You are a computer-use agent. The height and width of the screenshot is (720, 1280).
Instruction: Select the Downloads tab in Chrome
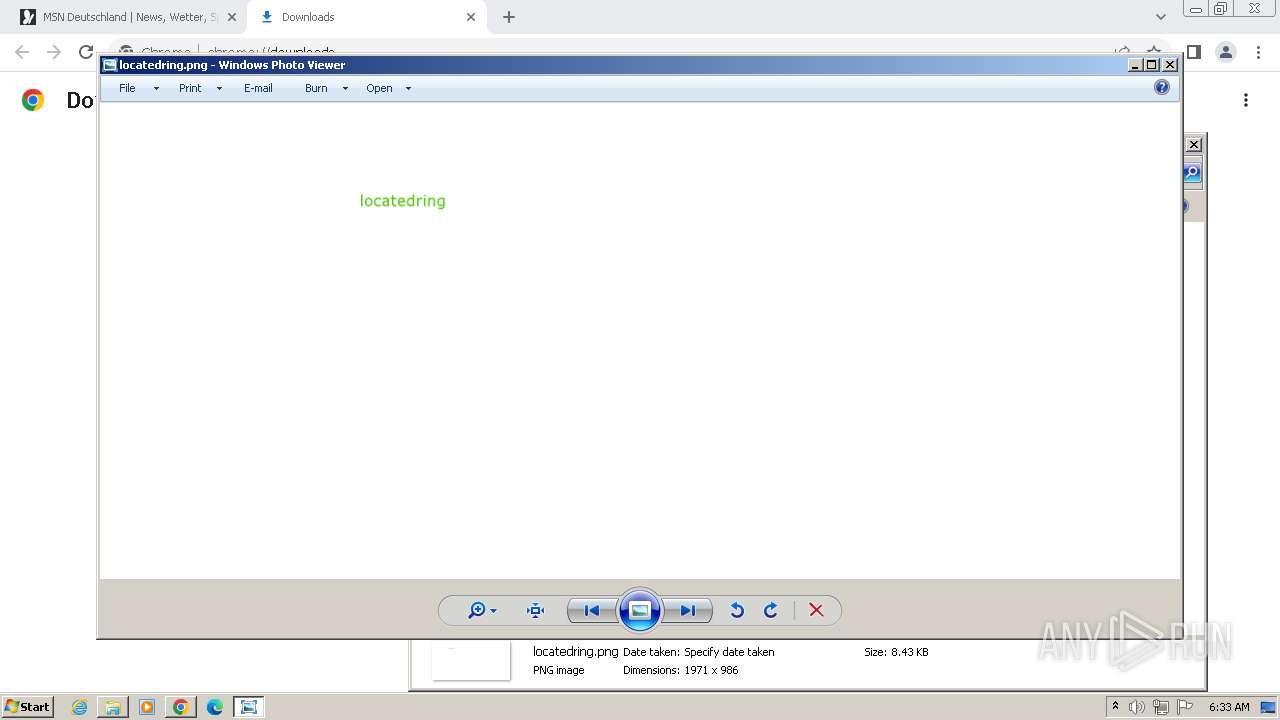[x=366, y=17]
